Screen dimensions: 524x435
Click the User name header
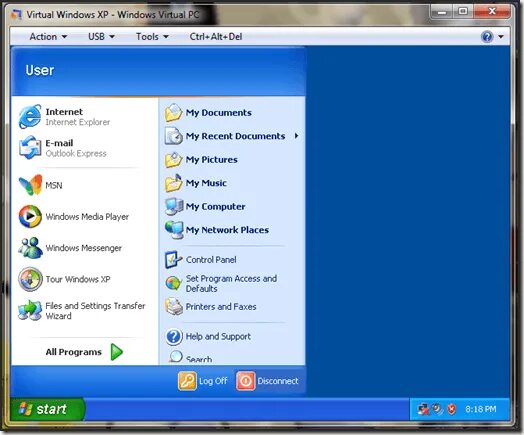[x=40, y=70]
